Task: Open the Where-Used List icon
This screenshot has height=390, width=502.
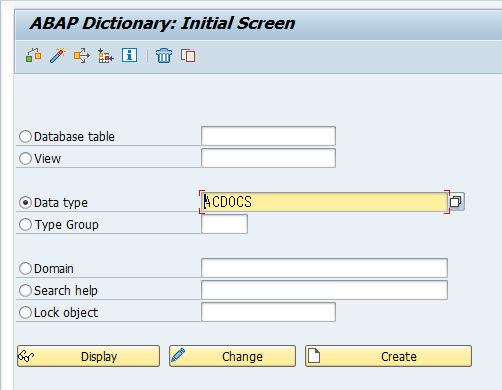Action: pos(82,55)
